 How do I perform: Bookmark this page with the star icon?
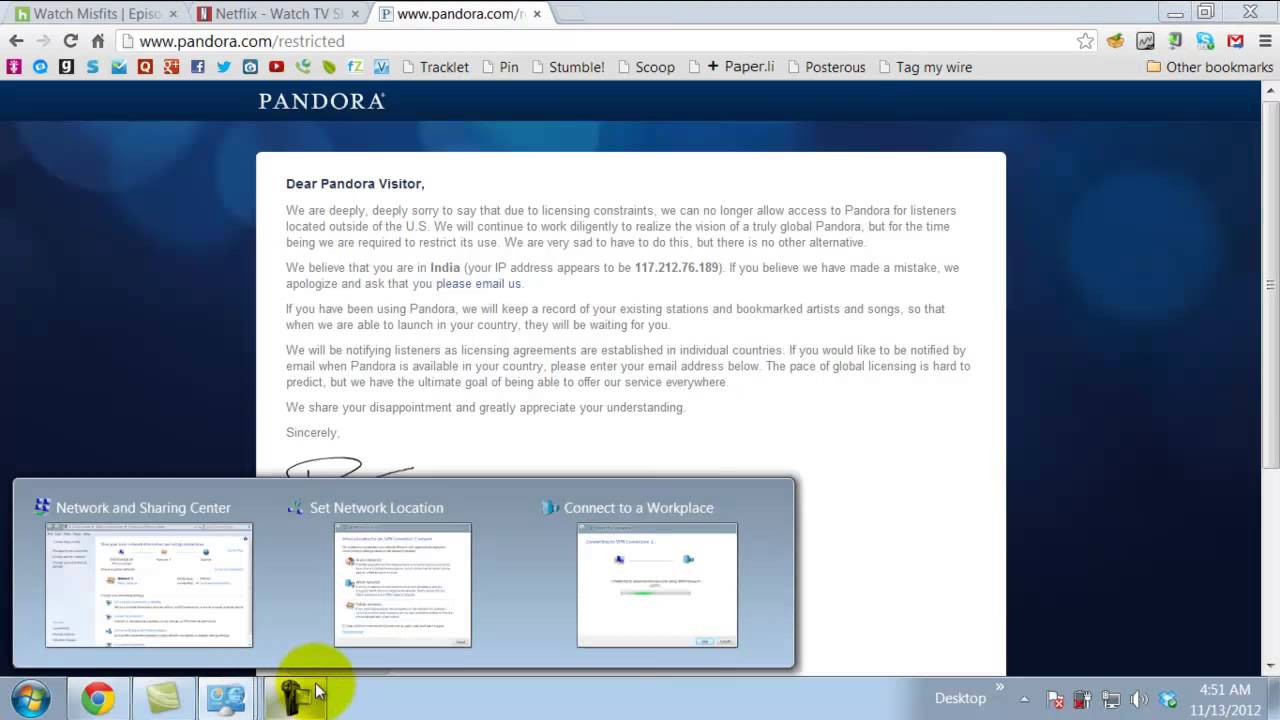click(x=1085, y=41)
